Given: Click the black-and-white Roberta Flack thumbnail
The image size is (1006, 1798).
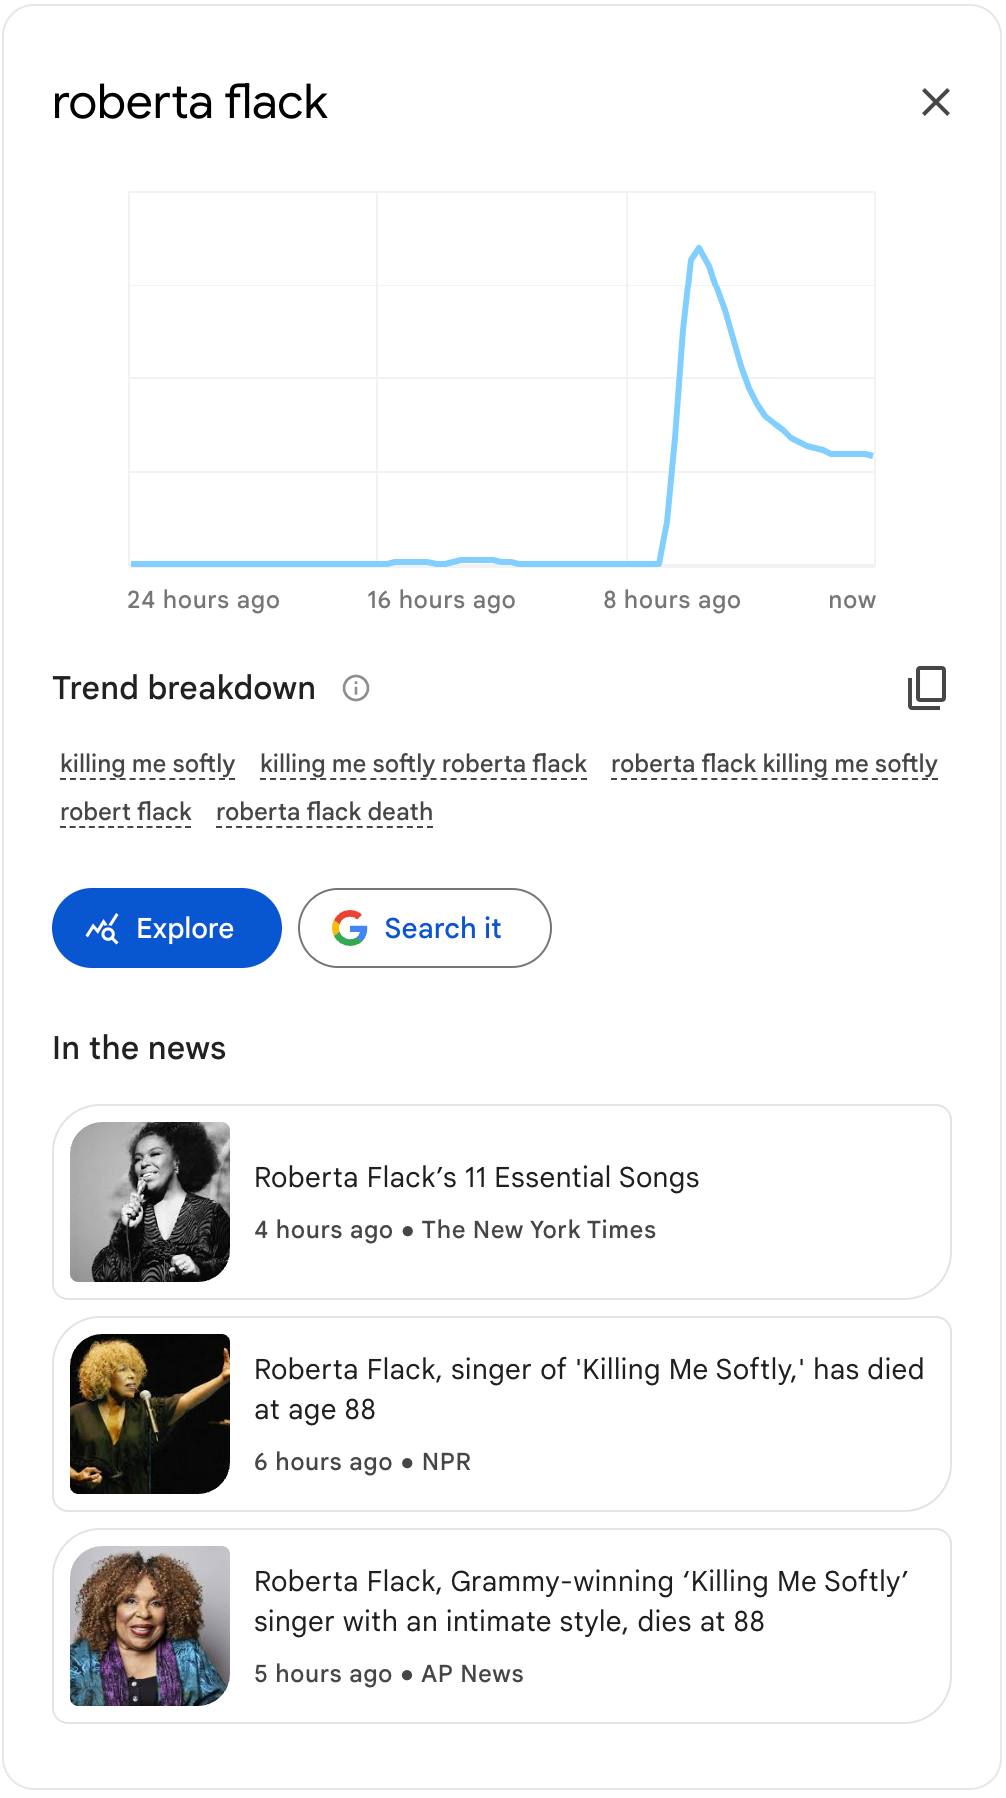Looking at the screenshot, I should [150, 1202].
